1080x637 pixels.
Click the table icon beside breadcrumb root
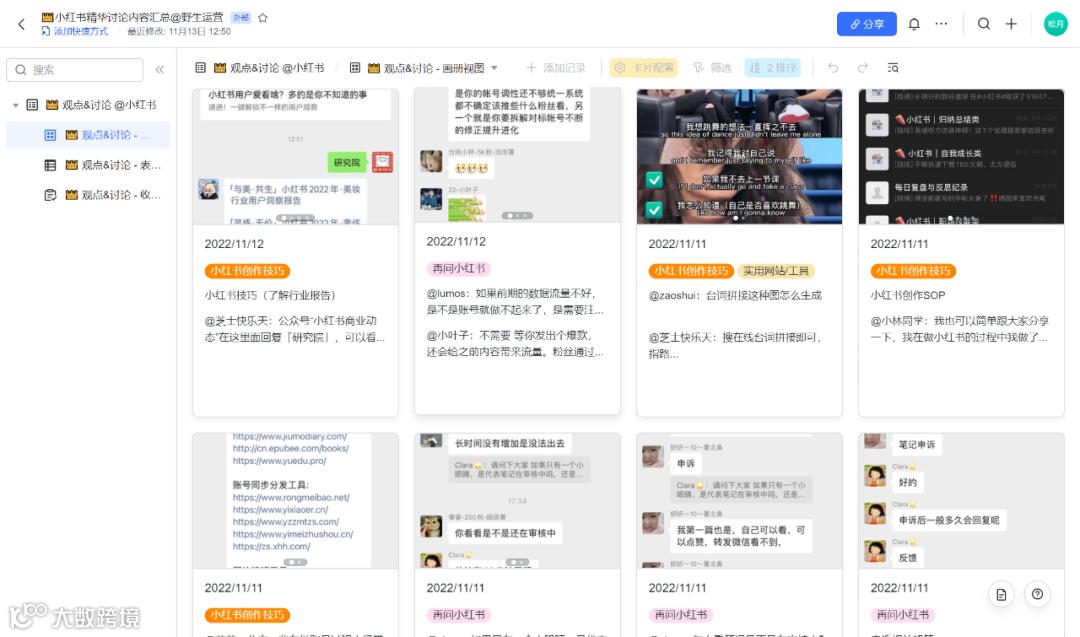pyautogui.click(x=200, y=67)
